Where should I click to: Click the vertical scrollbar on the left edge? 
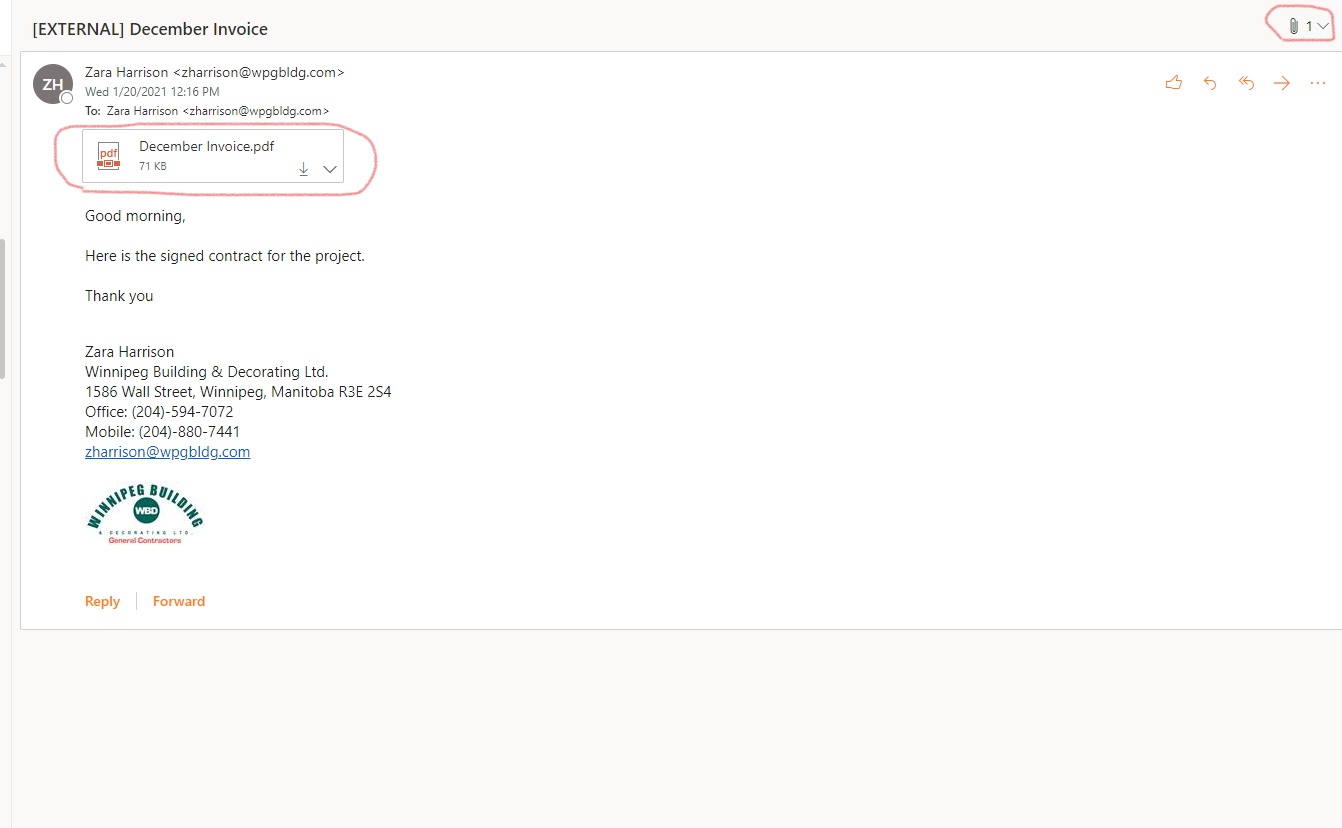click(4, 308)
